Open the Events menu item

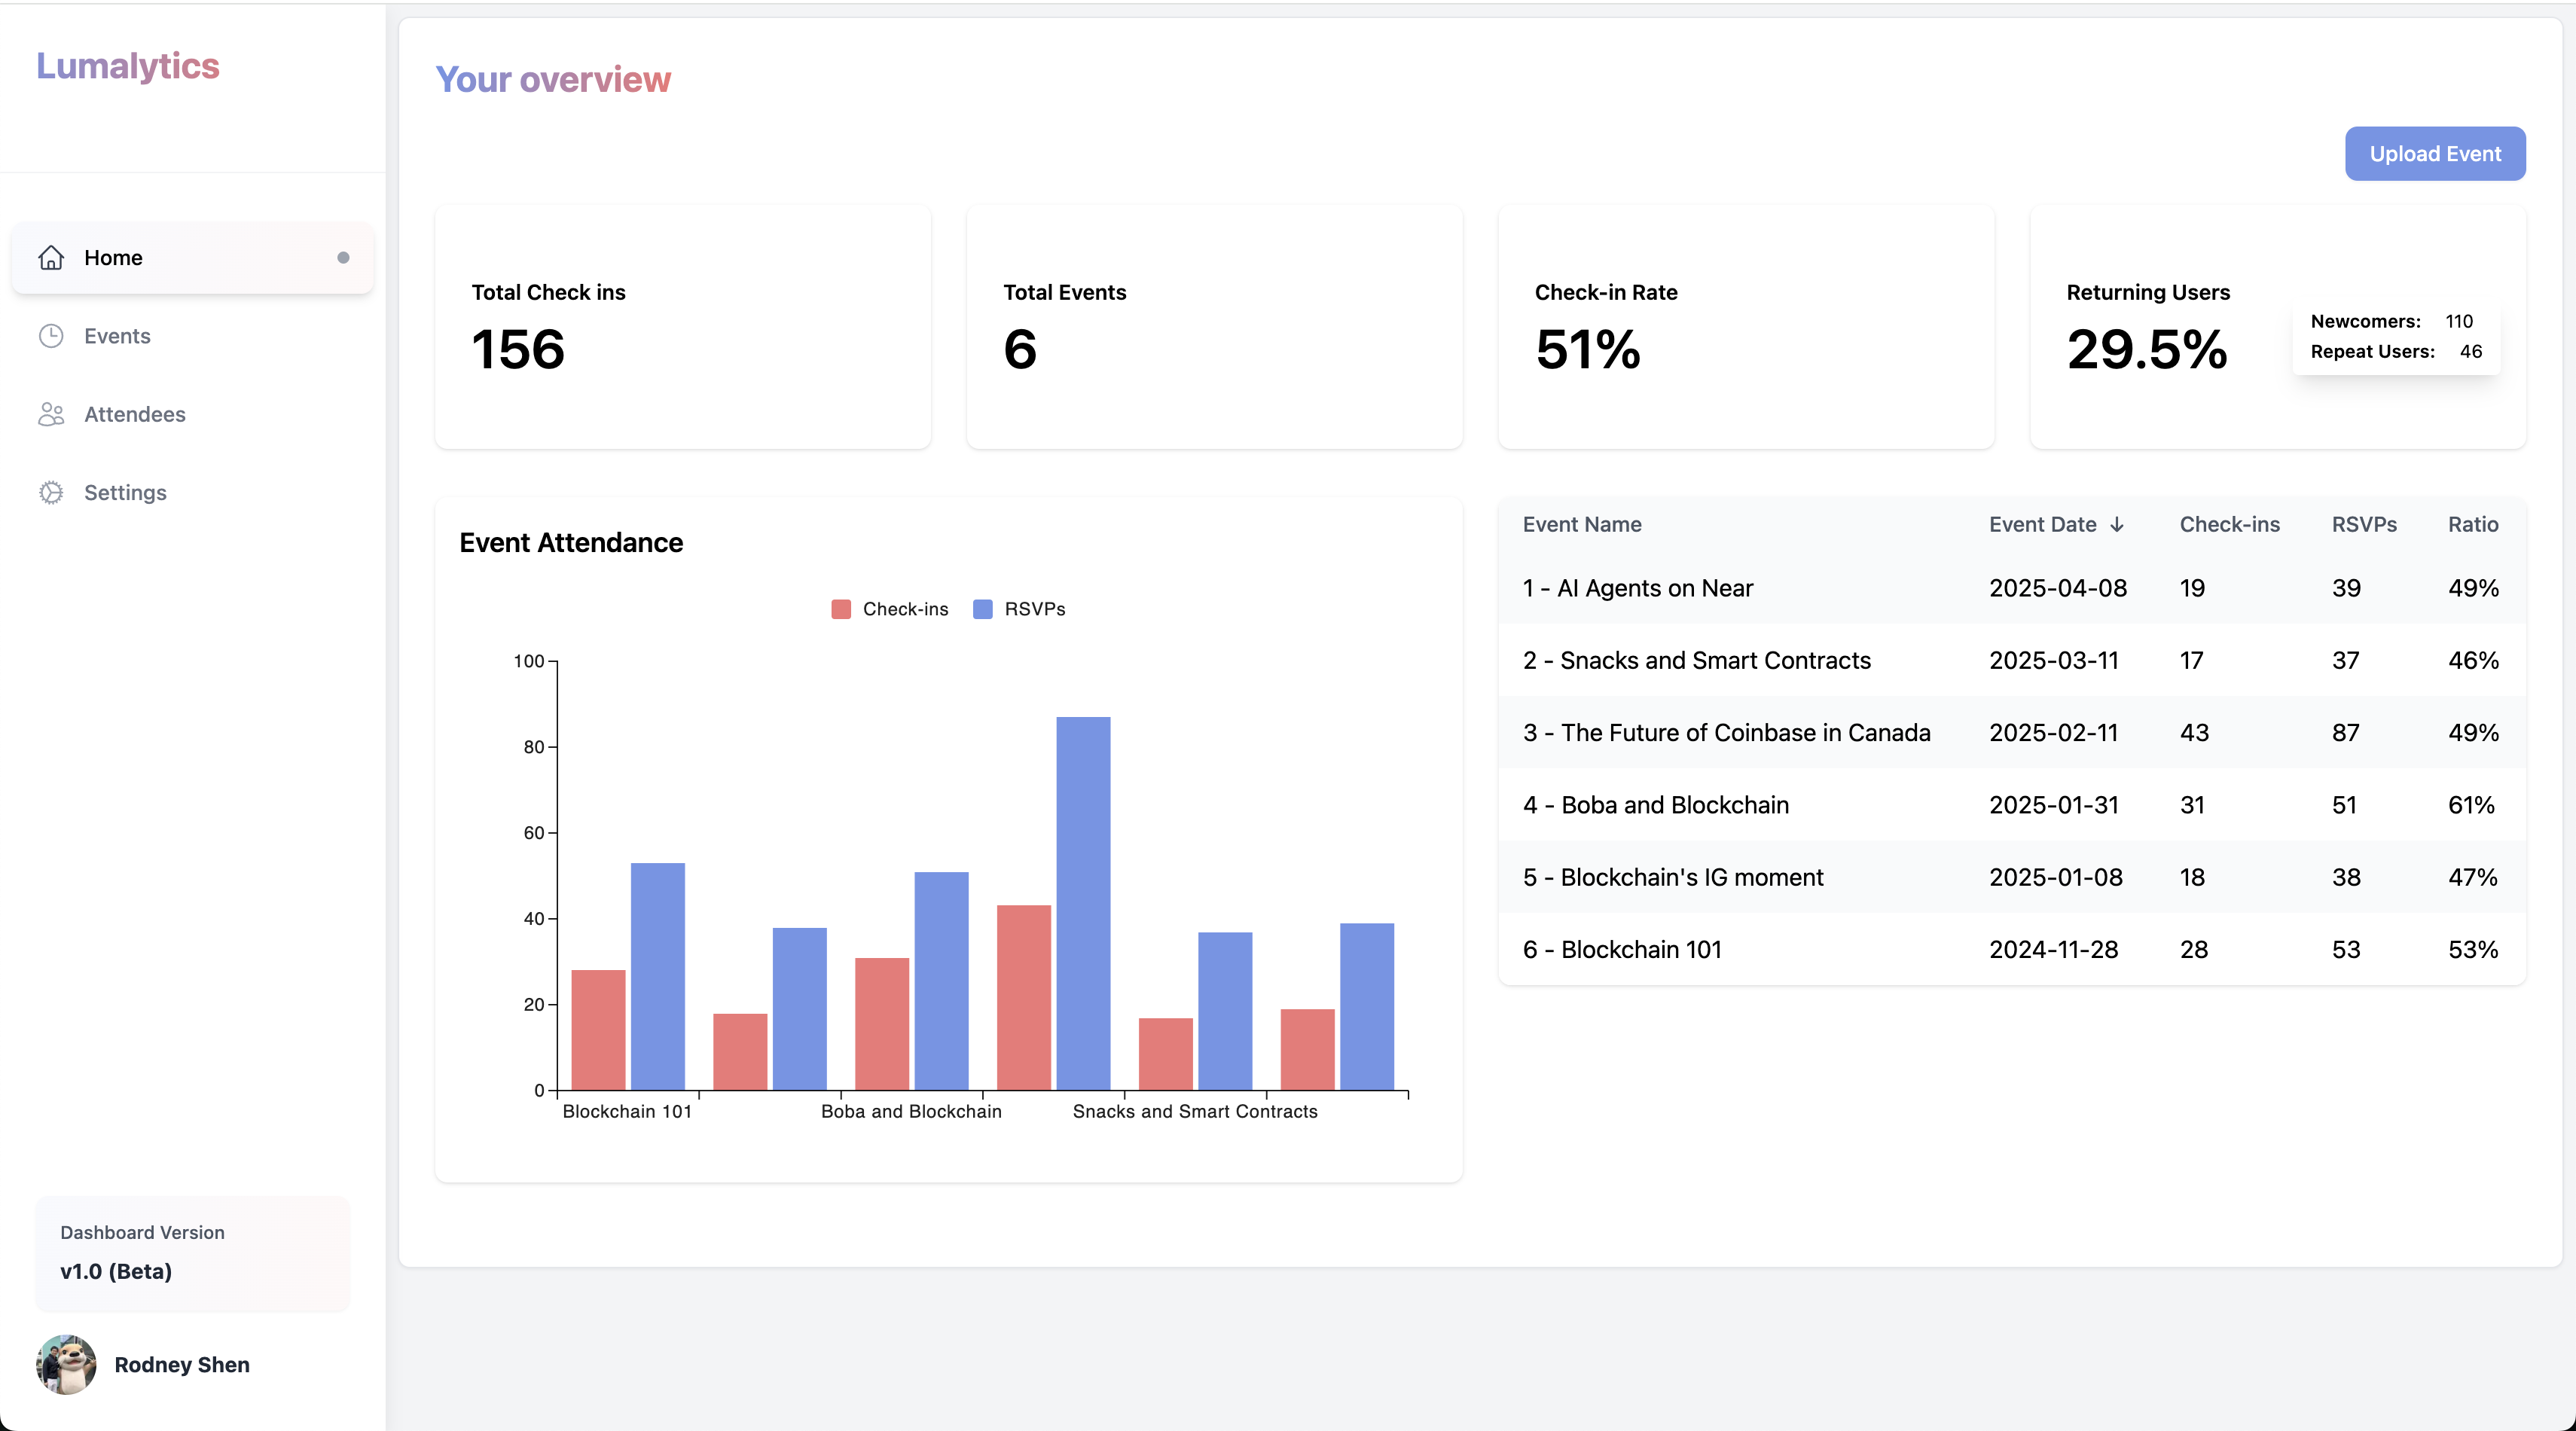(192, 336)
